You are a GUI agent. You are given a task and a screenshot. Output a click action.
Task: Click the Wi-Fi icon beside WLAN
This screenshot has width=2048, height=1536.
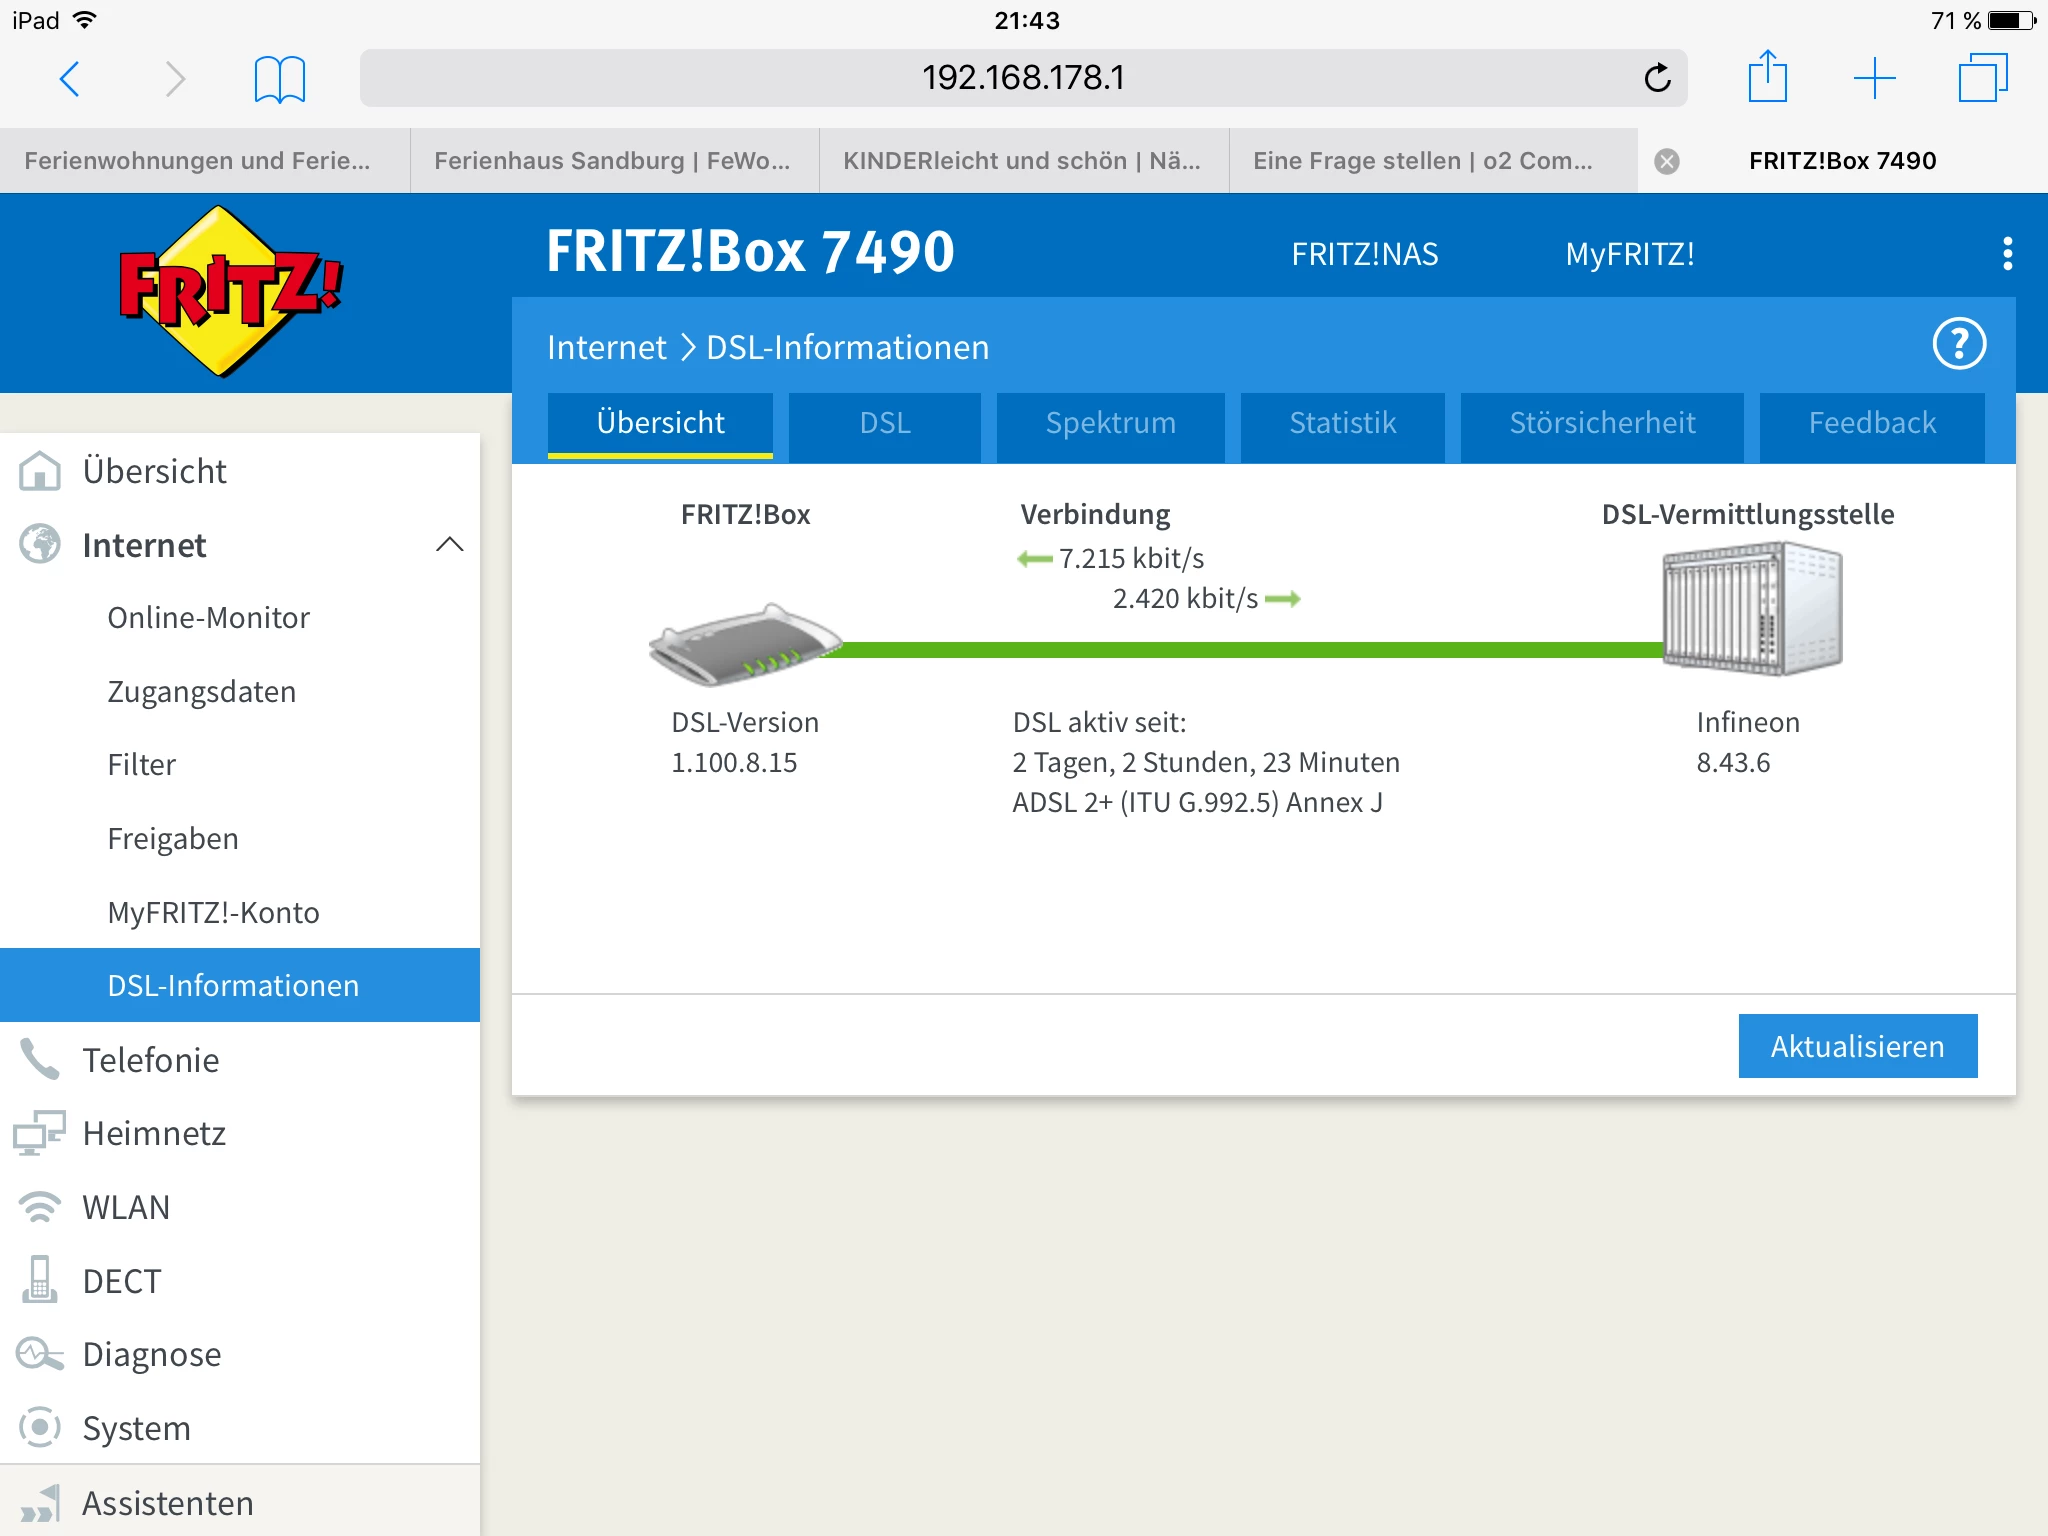(x=40, y=1207)
